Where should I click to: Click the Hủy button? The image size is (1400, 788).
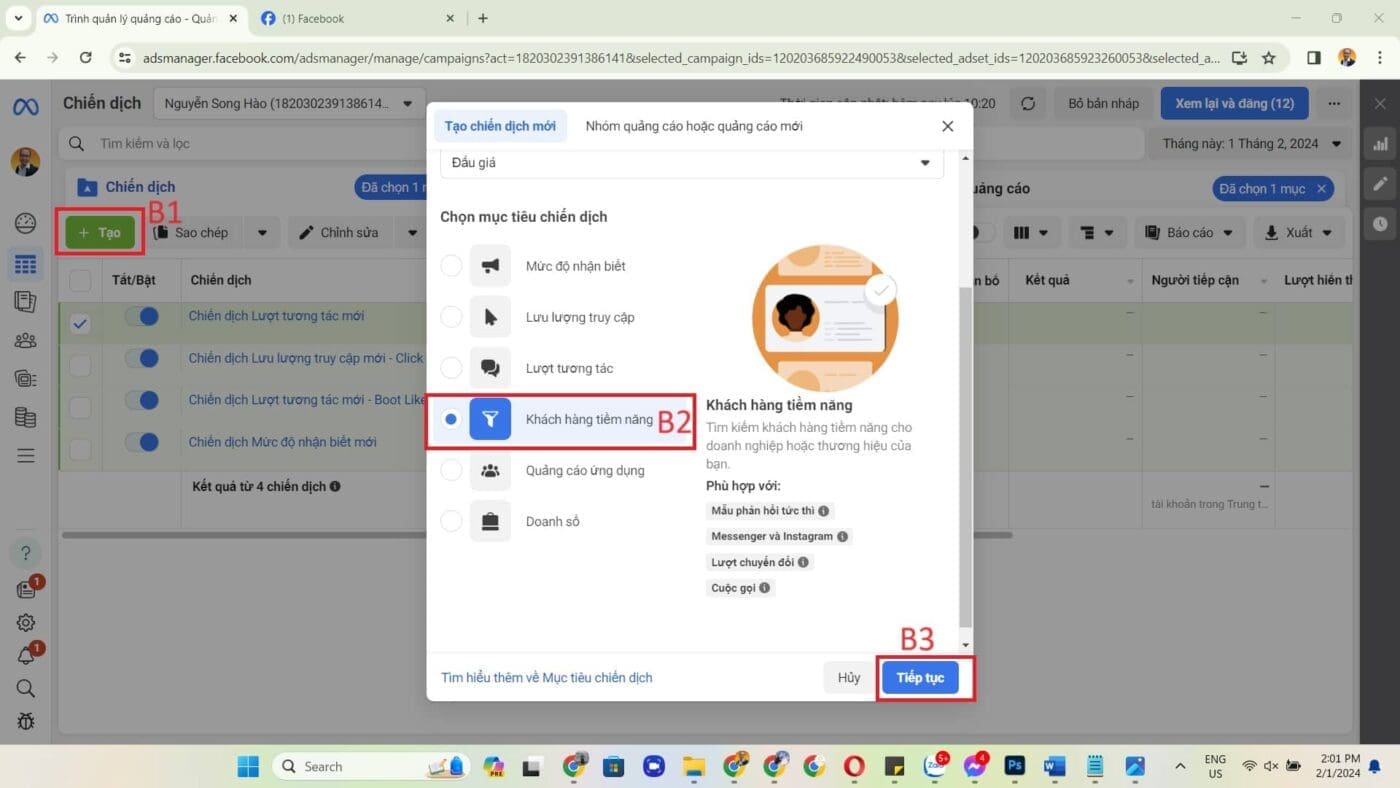[x=849, y=678]
